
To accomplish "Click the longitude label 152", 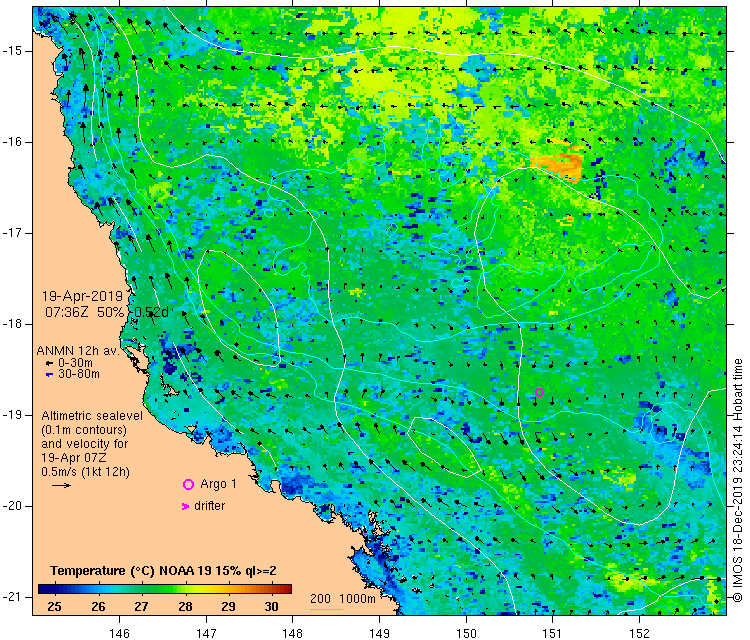I will tap(639, 633).
